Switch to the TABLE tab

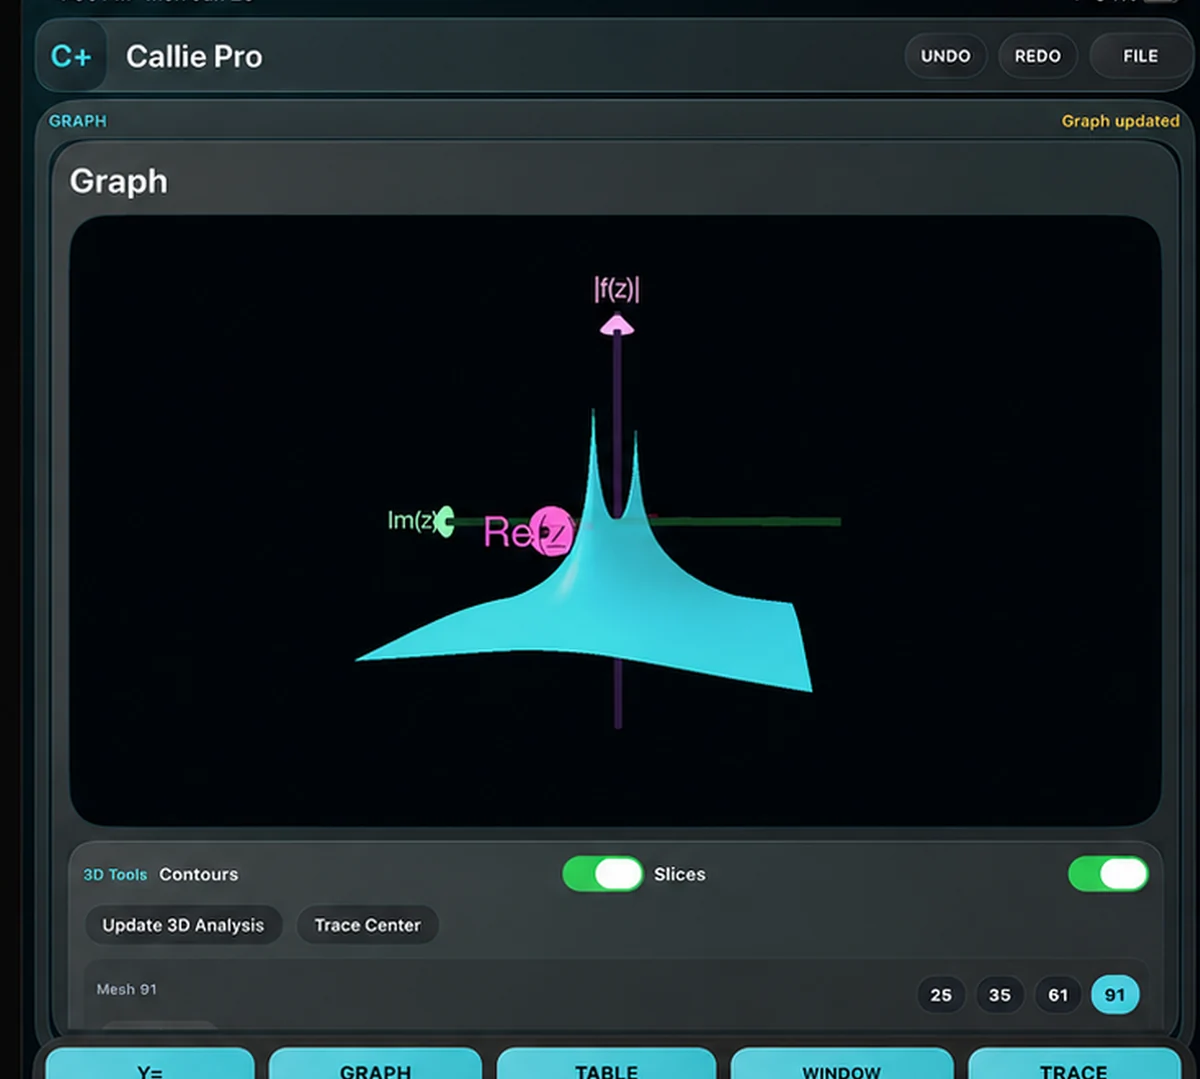click(606, 1066)
